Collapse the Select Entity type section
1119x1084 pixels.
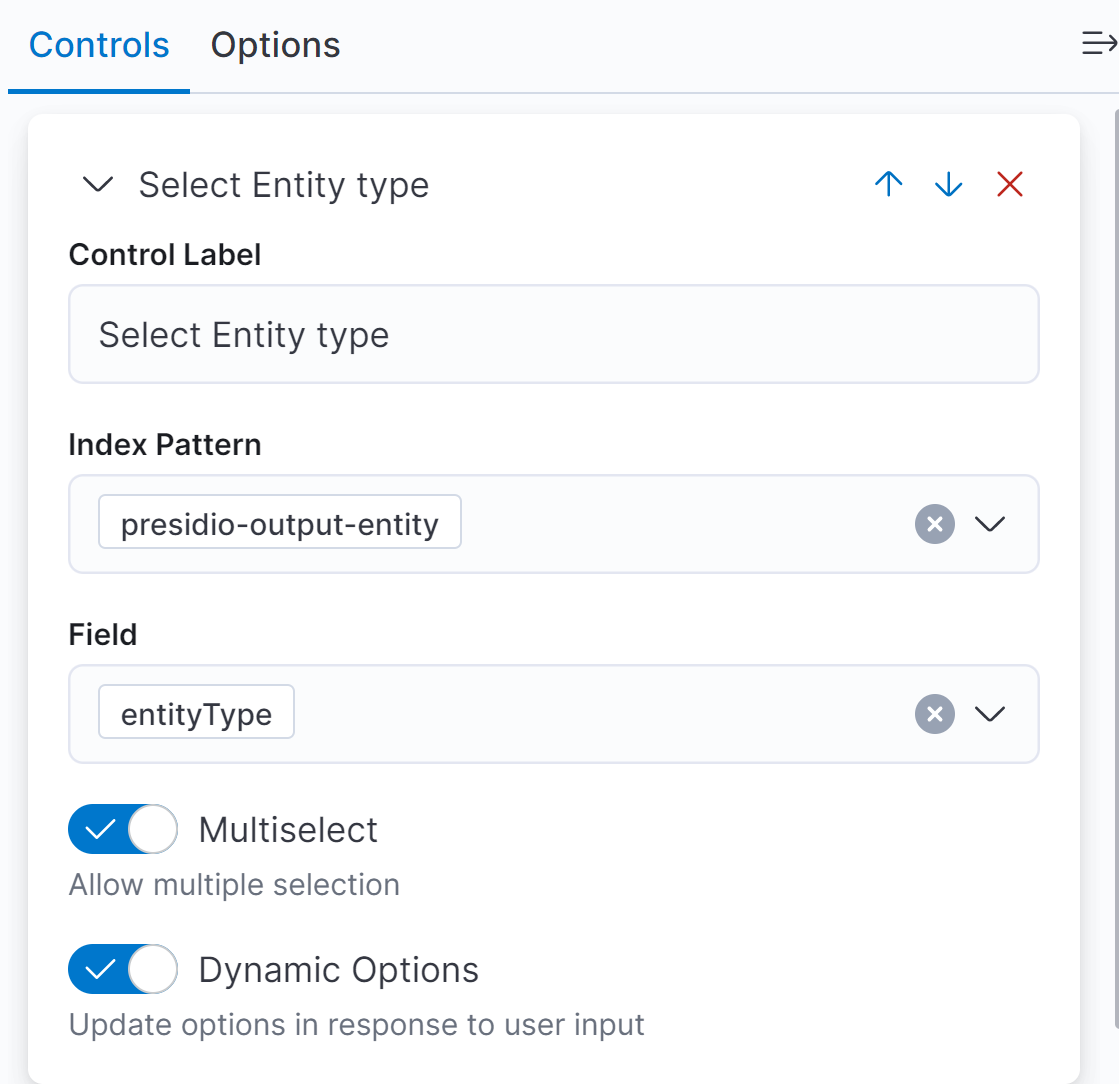[x=97, y=184]
